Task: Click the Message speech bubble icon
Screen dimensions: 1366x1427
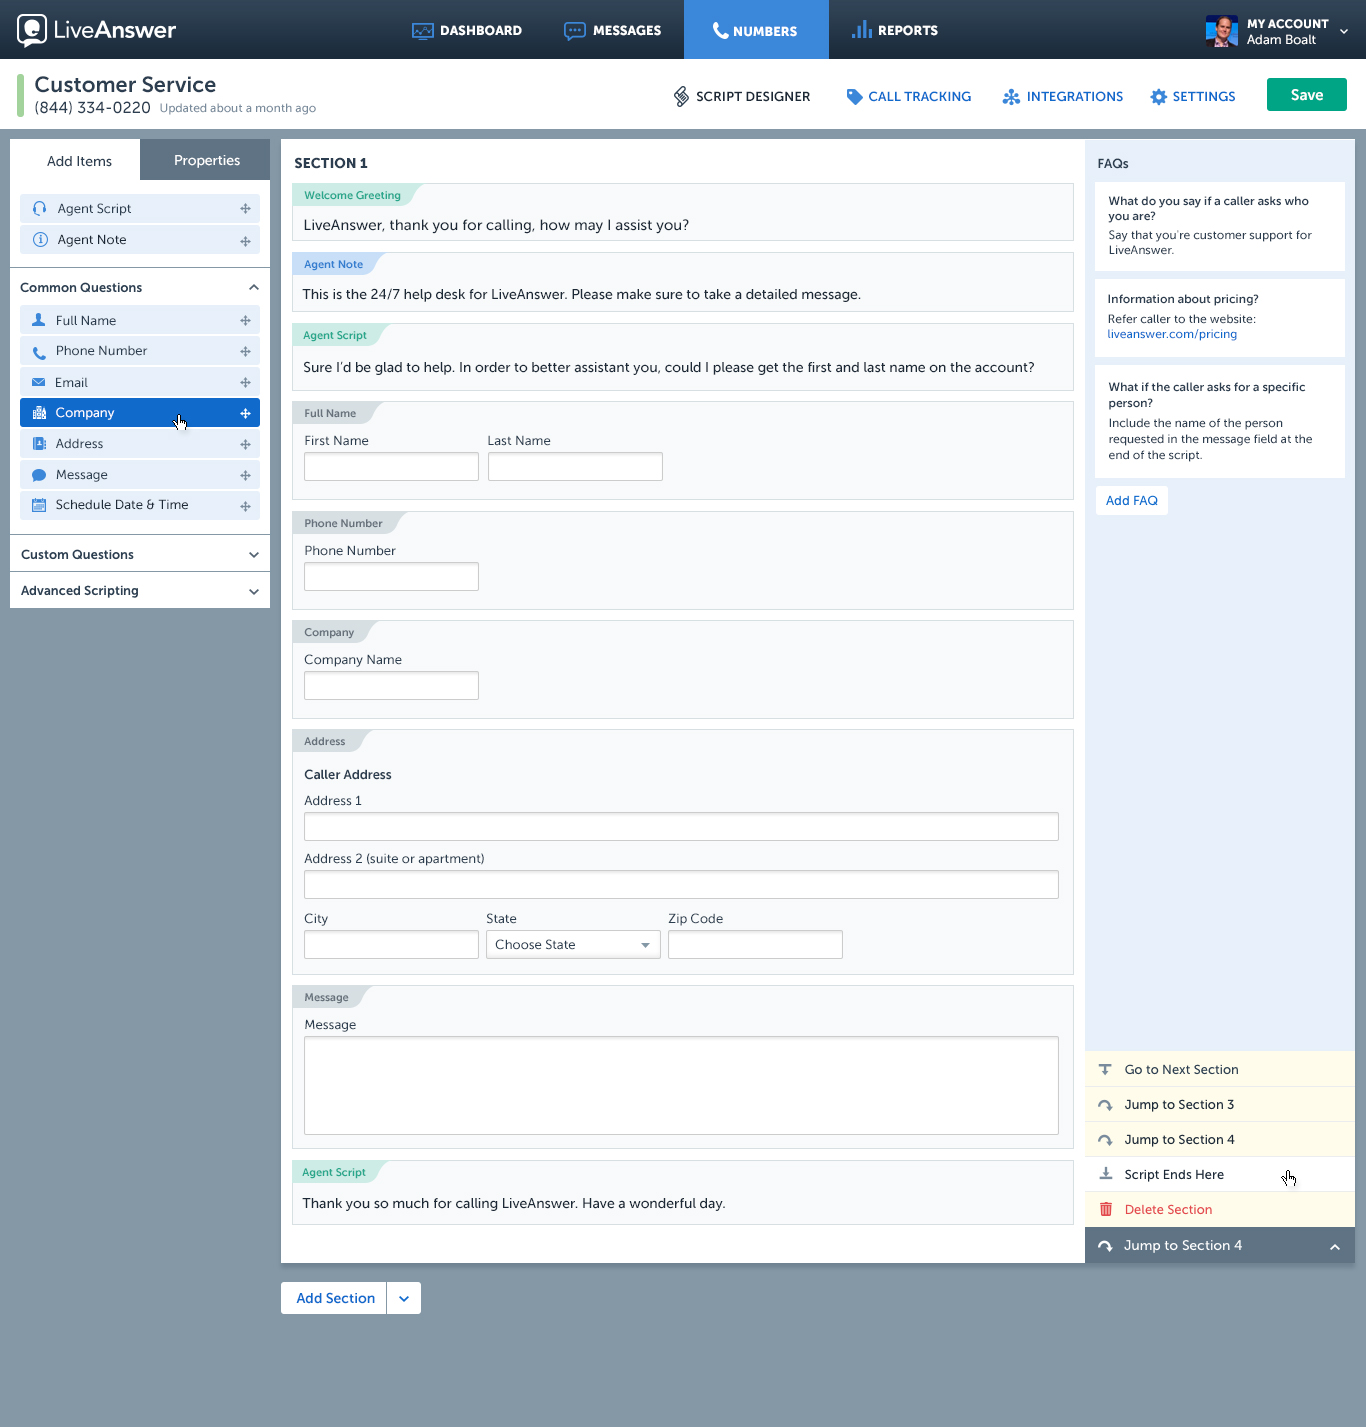Action: pyautogui.click(x=39, y=475)
